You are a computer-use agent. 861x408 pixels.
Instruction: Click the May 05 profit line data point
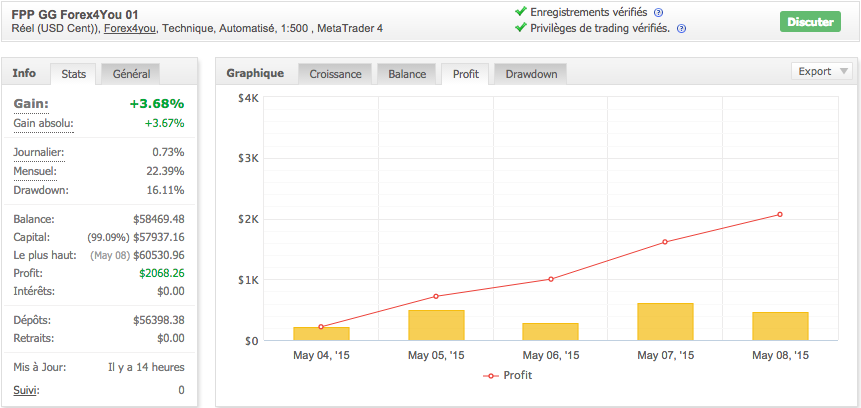tap(435, 296)
